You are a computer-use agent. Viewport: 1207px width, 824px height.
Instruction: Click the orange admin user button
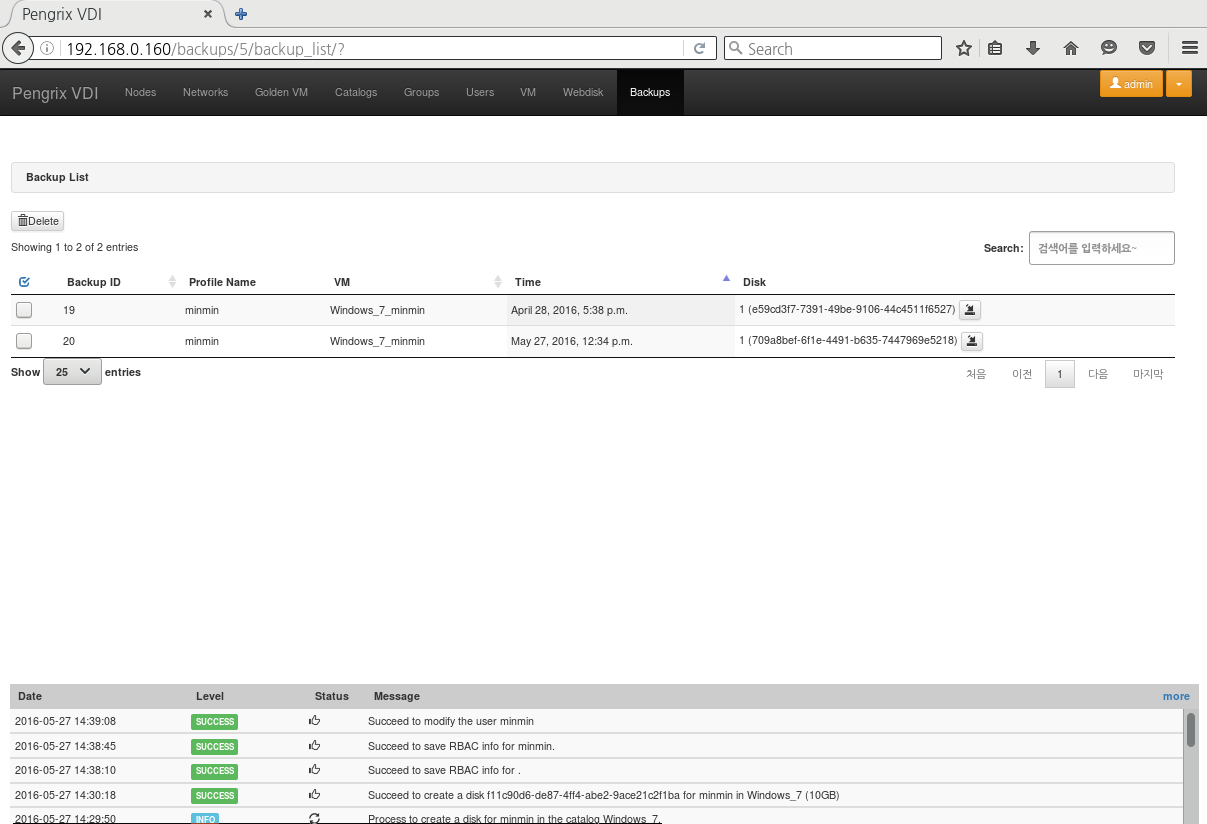click(x=1131, y=84)
